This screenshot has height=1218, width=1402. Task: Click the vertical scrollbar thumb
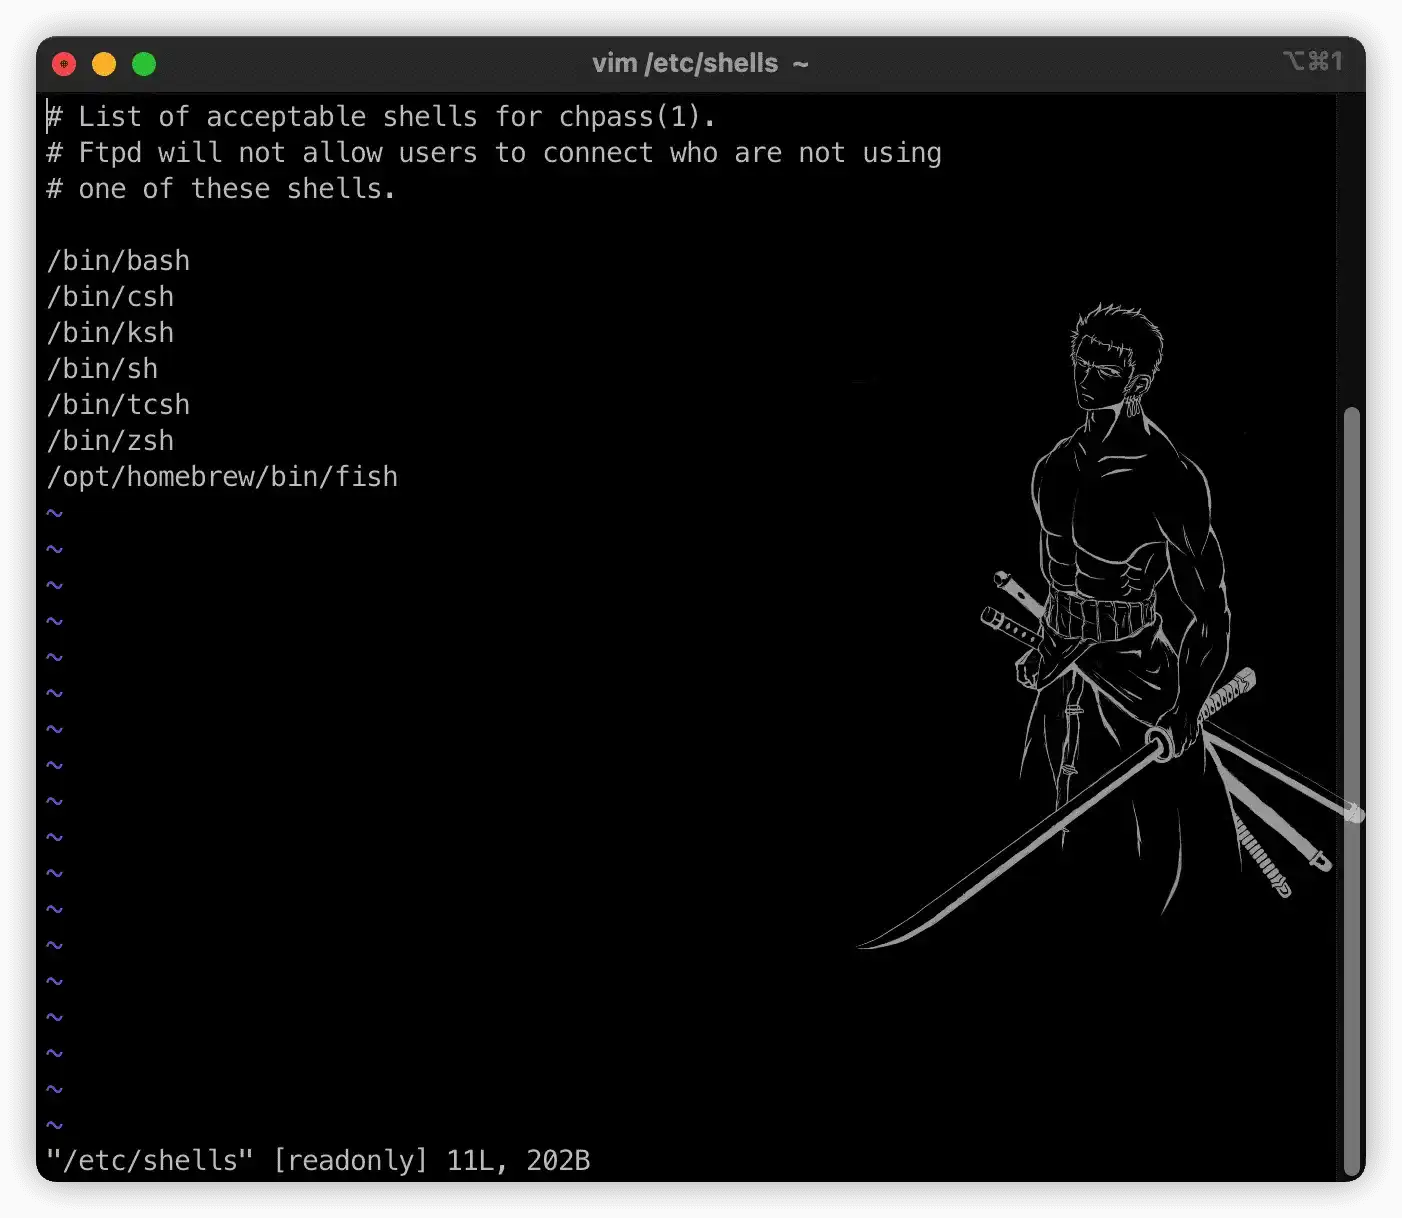point(1351,790)
